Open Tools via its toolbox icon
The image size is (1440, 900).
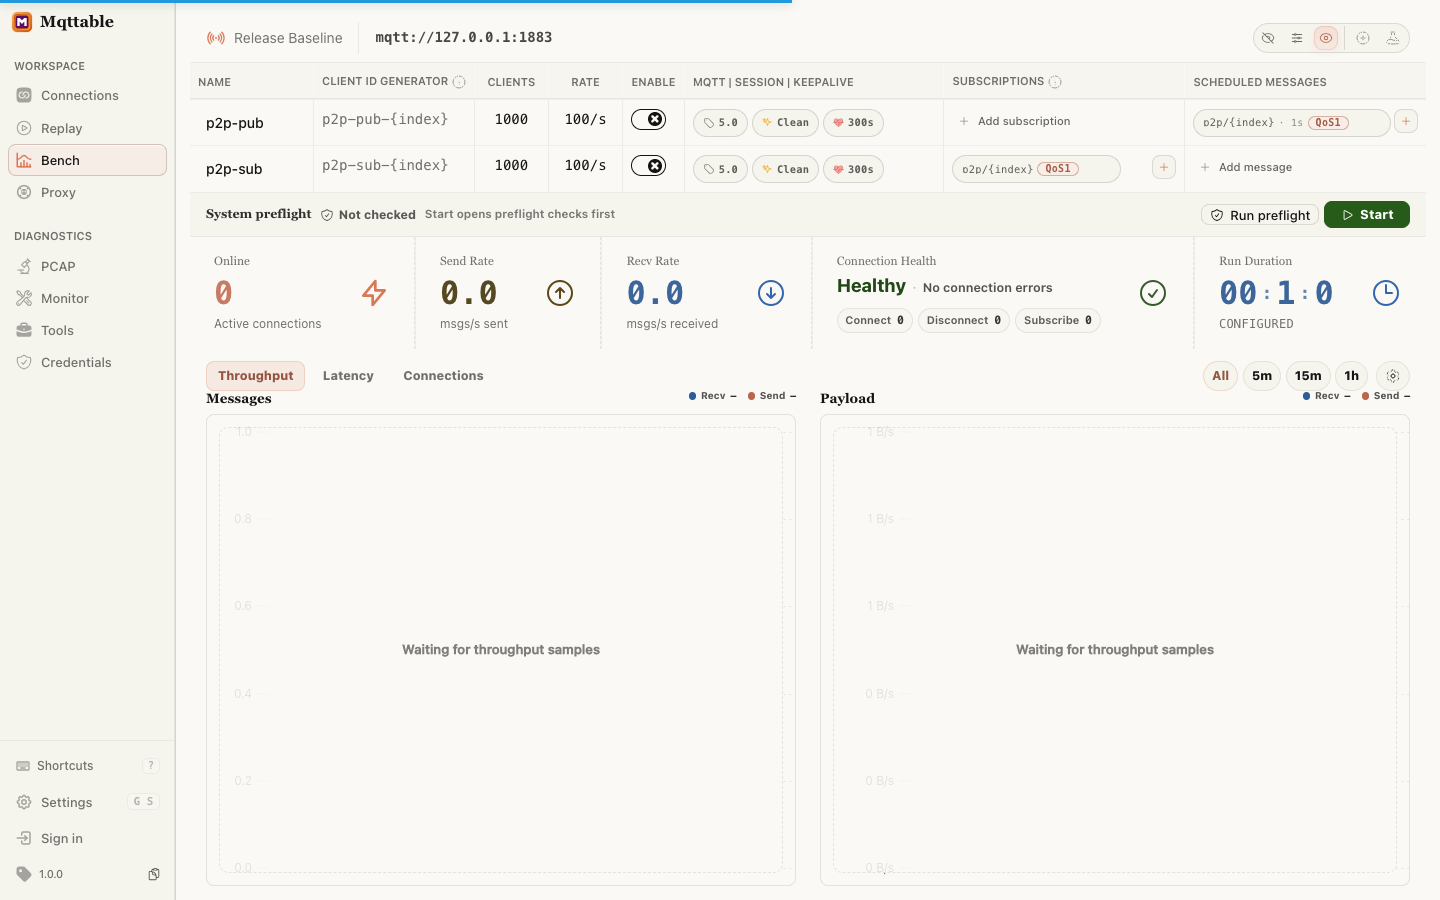coord(24,330)
